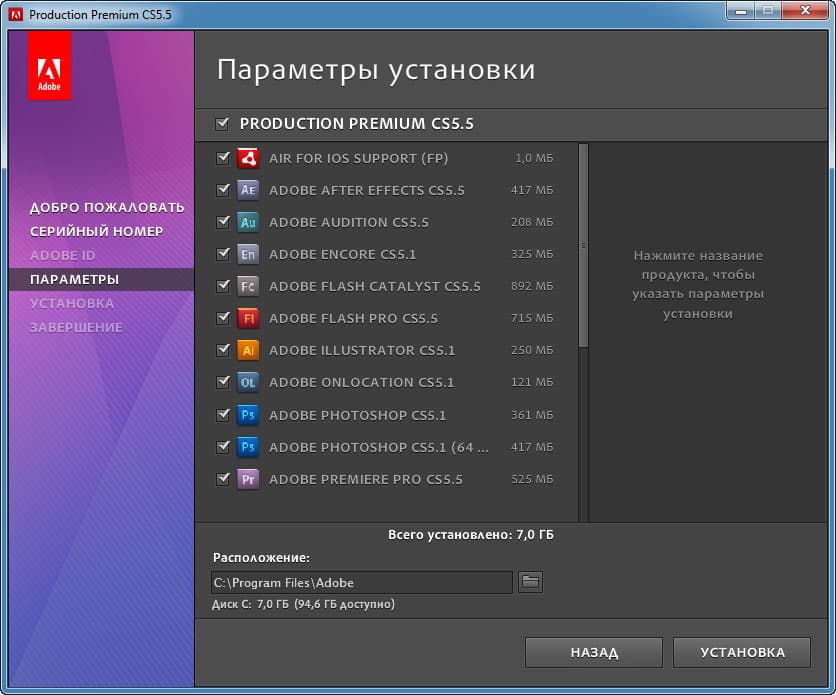Image resolution: width=836 pixels, height=695 pixels.
Task: Select Adobe Encore CS5.1 name
Action: pos(342,254)
